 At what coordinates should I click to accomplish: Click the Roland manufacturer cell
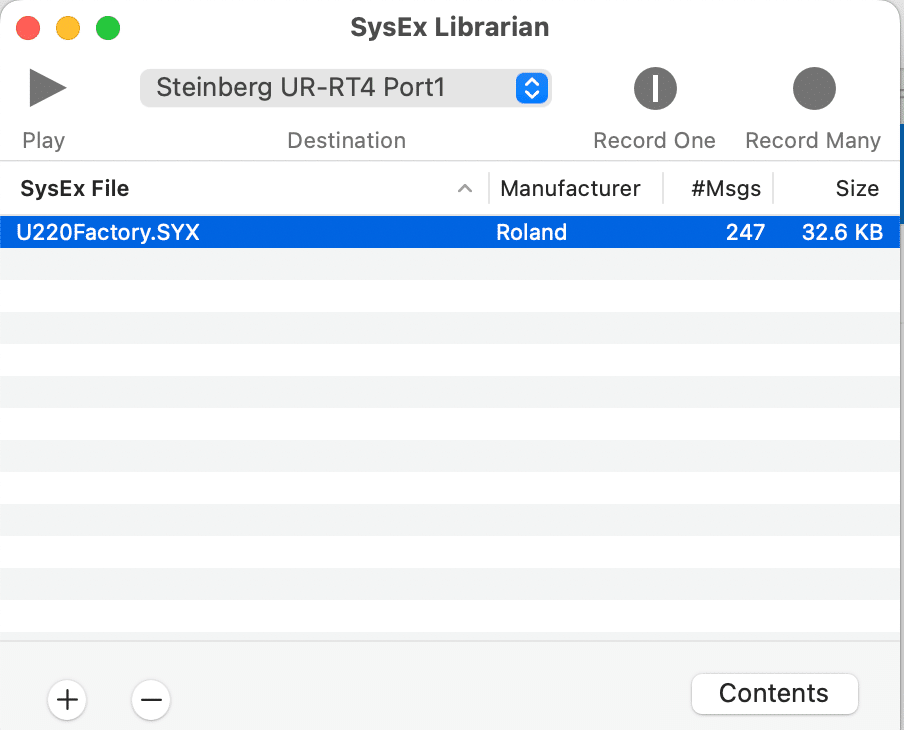[531, 233]
